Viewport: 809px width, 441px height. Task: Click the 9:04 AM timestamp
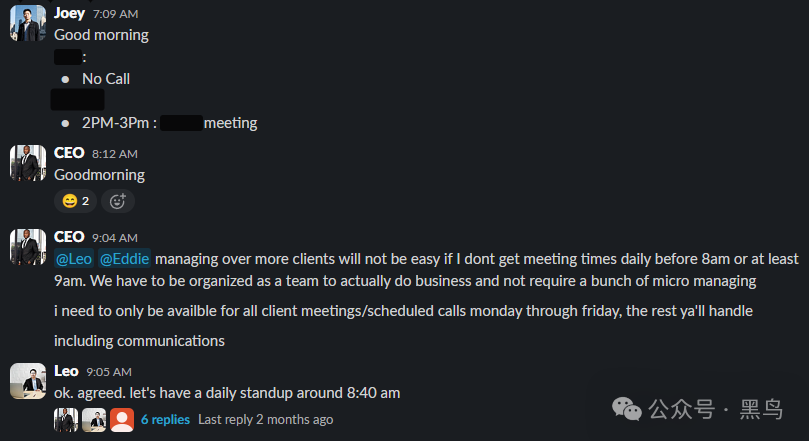point(115,238)
